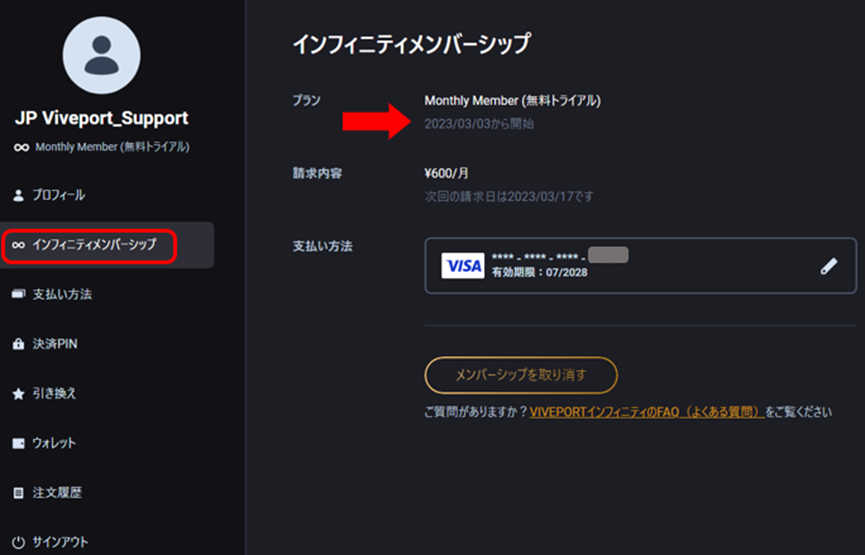Click the card icon next to 支払い方法
This screenshot has width=865, height=555.
[x=18, y=294]
